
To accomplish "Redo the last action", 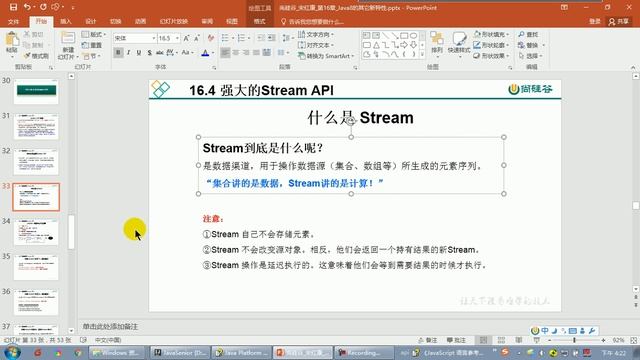I will tap(43, 7).
